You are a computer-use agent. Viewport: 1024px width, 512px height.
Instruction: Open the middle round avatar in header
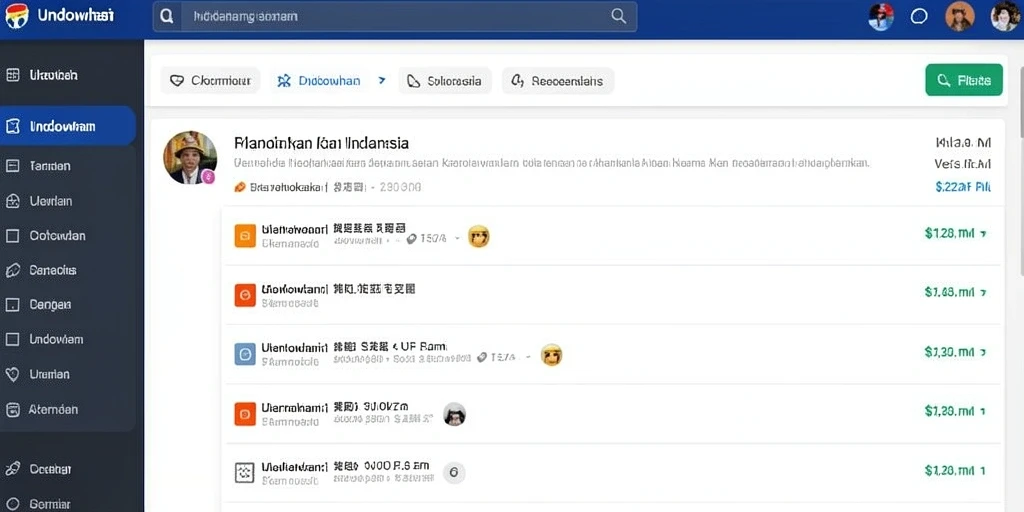pyautogui.click(x=959, y=16)
